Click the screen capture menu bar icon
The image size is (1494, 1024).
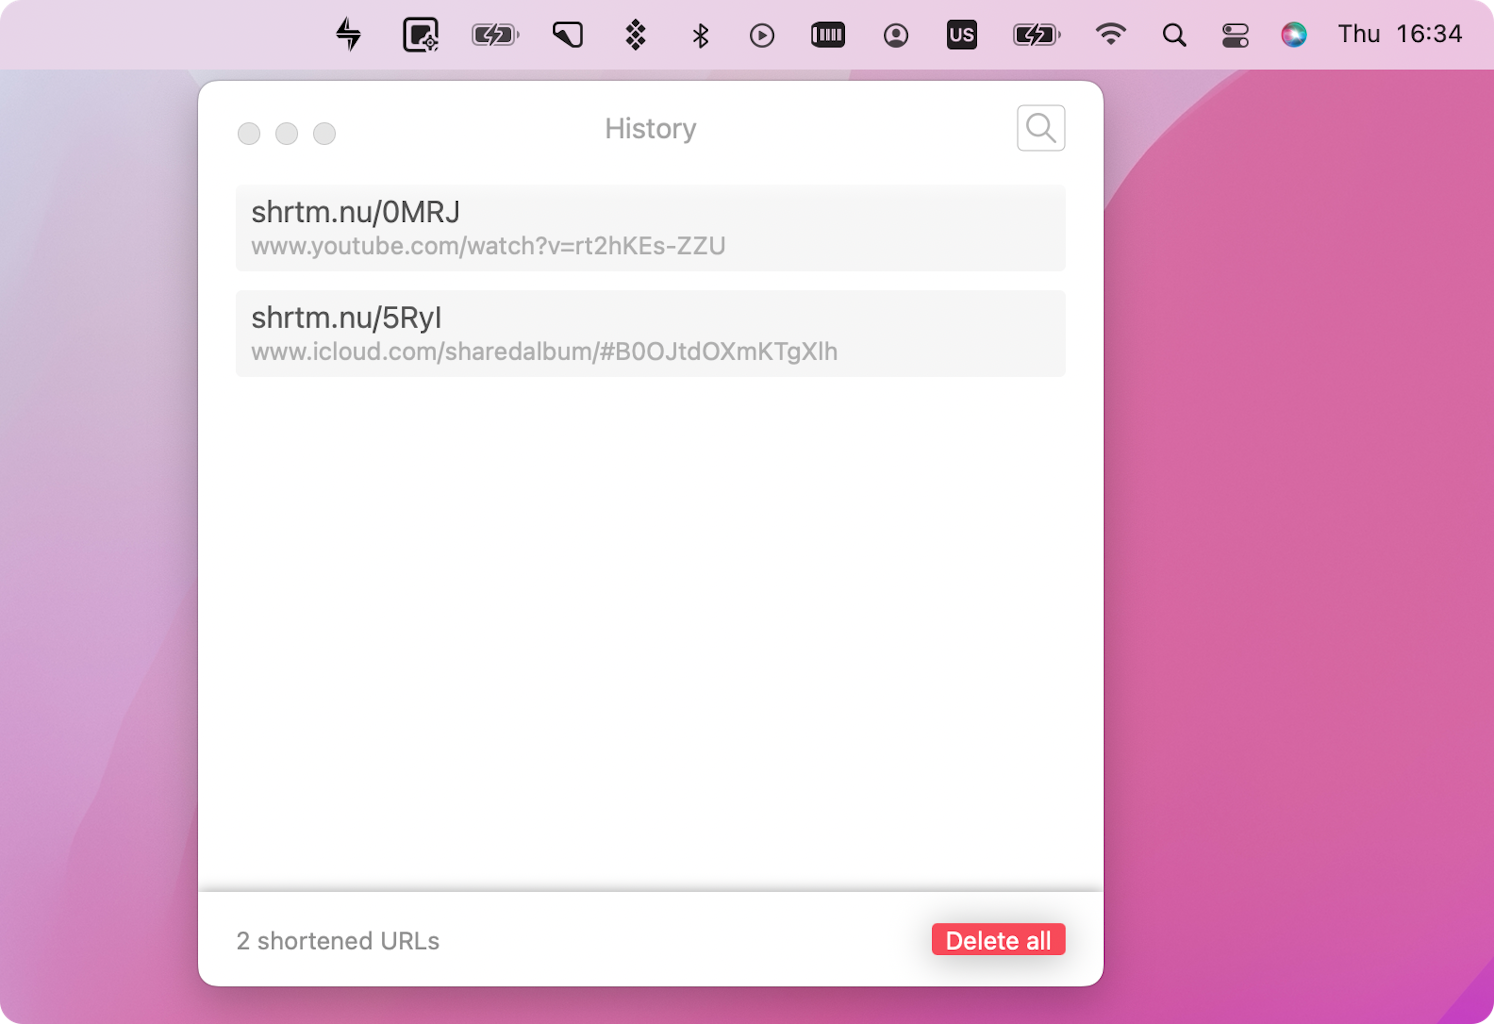coord(420,35)
